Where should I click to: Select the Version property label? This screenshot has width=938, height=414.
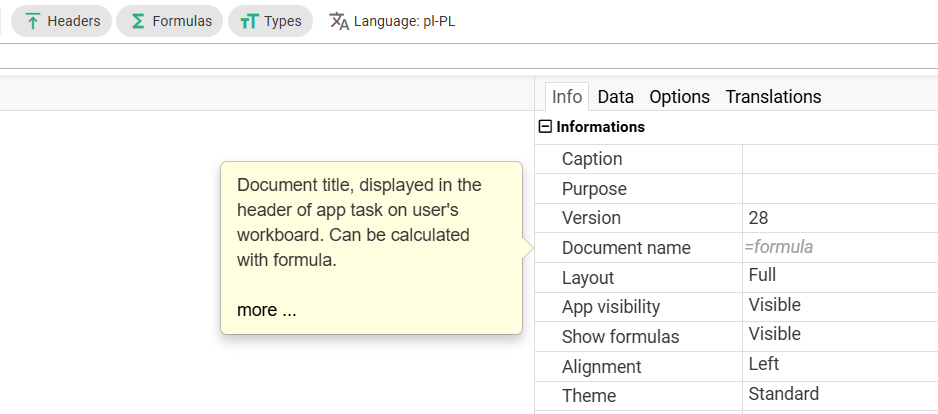coord(591,218)
